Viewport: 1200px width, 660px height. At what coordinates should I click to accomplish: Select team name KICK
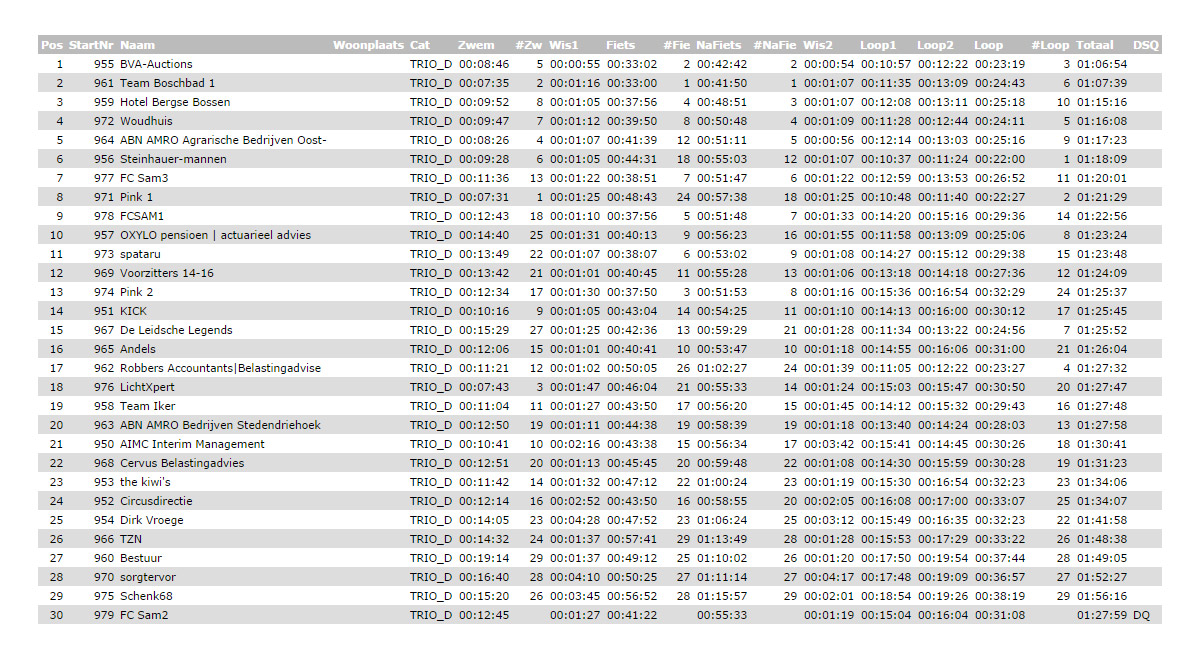coord(134,311)
